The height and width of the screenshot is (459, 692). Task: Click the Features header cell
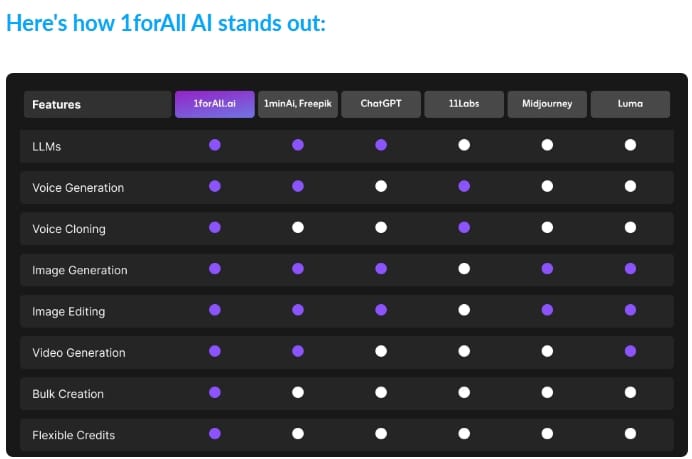(98, 104)
